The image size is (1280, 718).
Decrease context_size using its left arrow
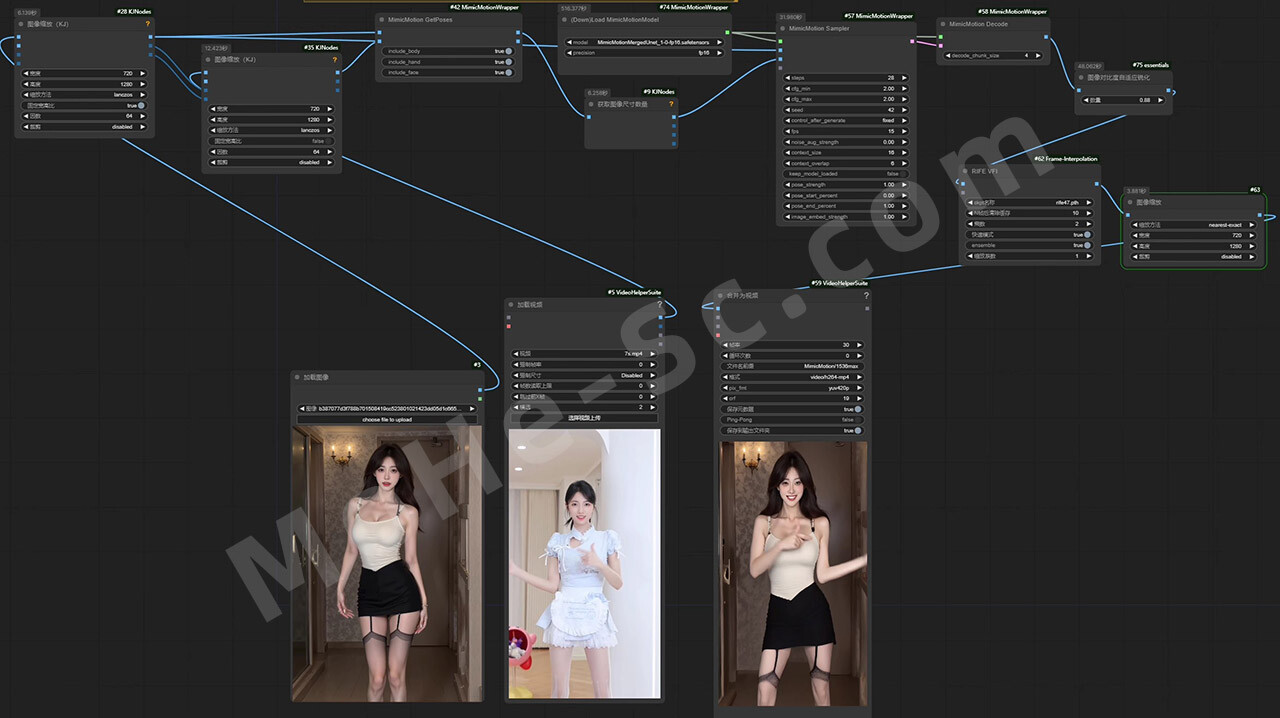click(x=787, y=152)
